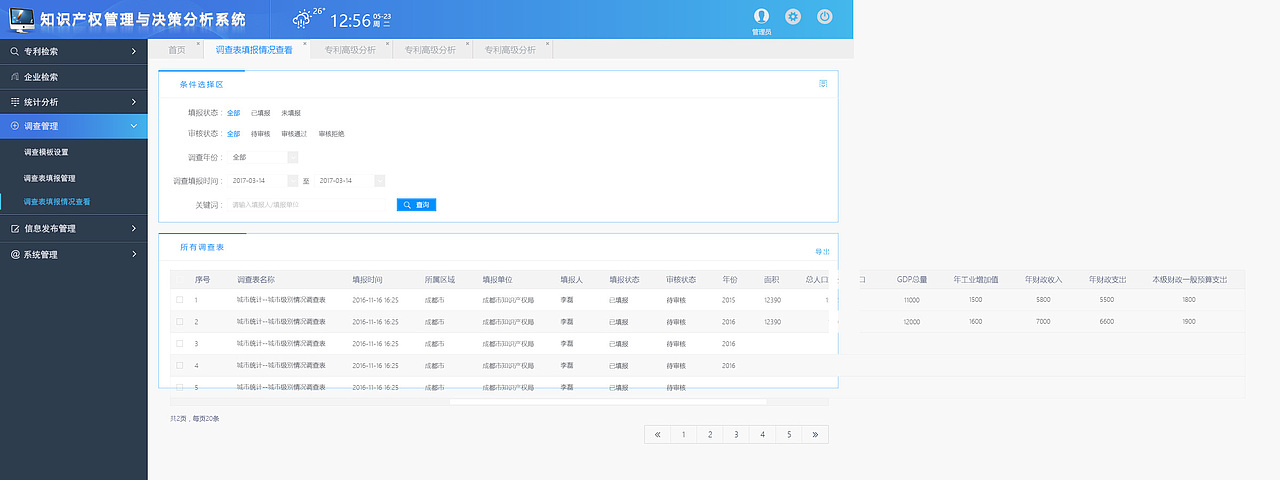The height and width of the screenshot is (480, 1280).
Task: Click the computer logo icon beside system title
Action: point(22,18)
